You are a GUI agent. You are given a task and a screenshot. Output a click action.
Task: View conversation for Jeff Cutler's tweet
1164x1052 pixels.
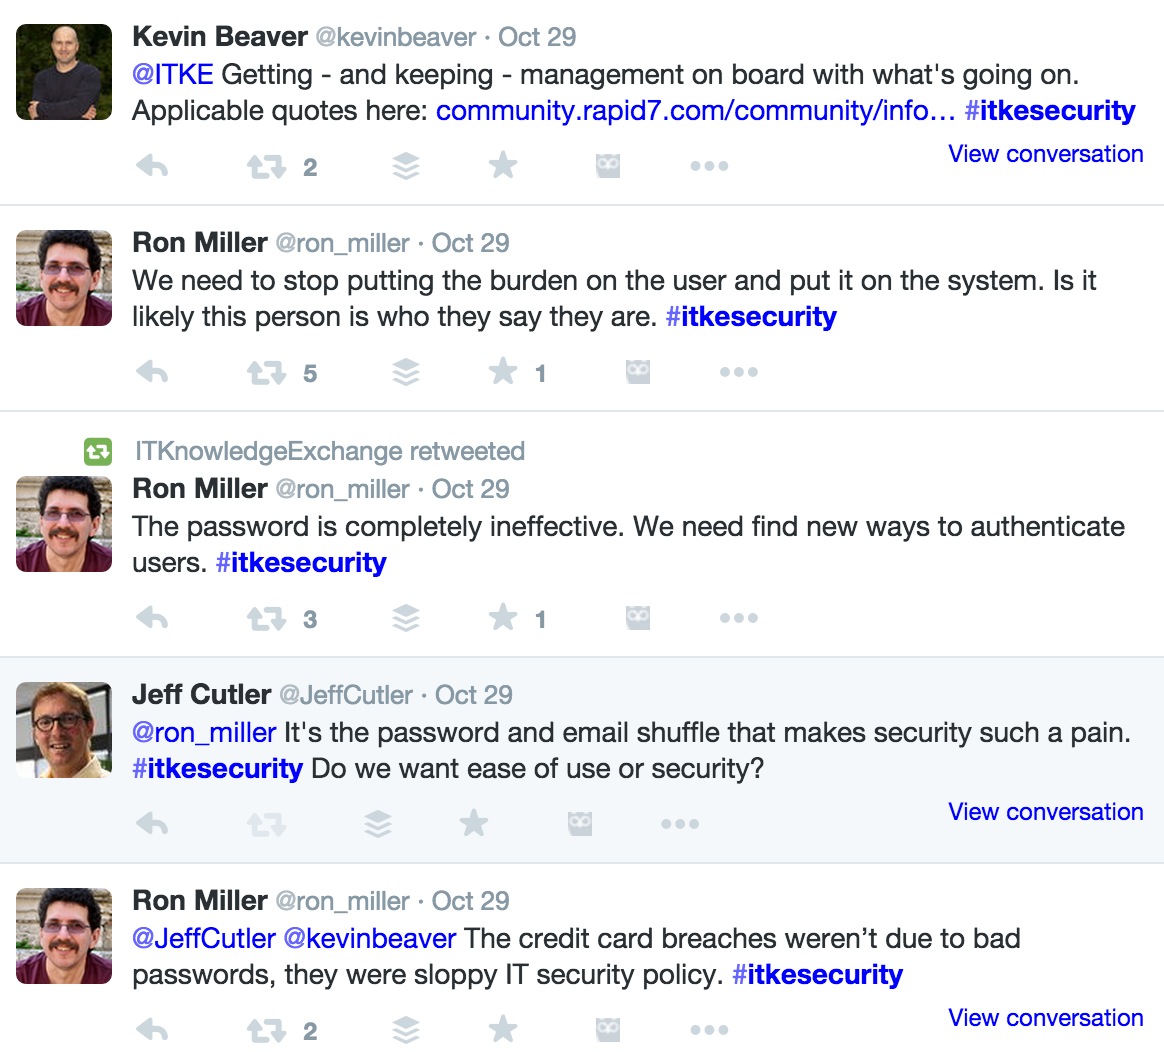(x=1045, y=811)
